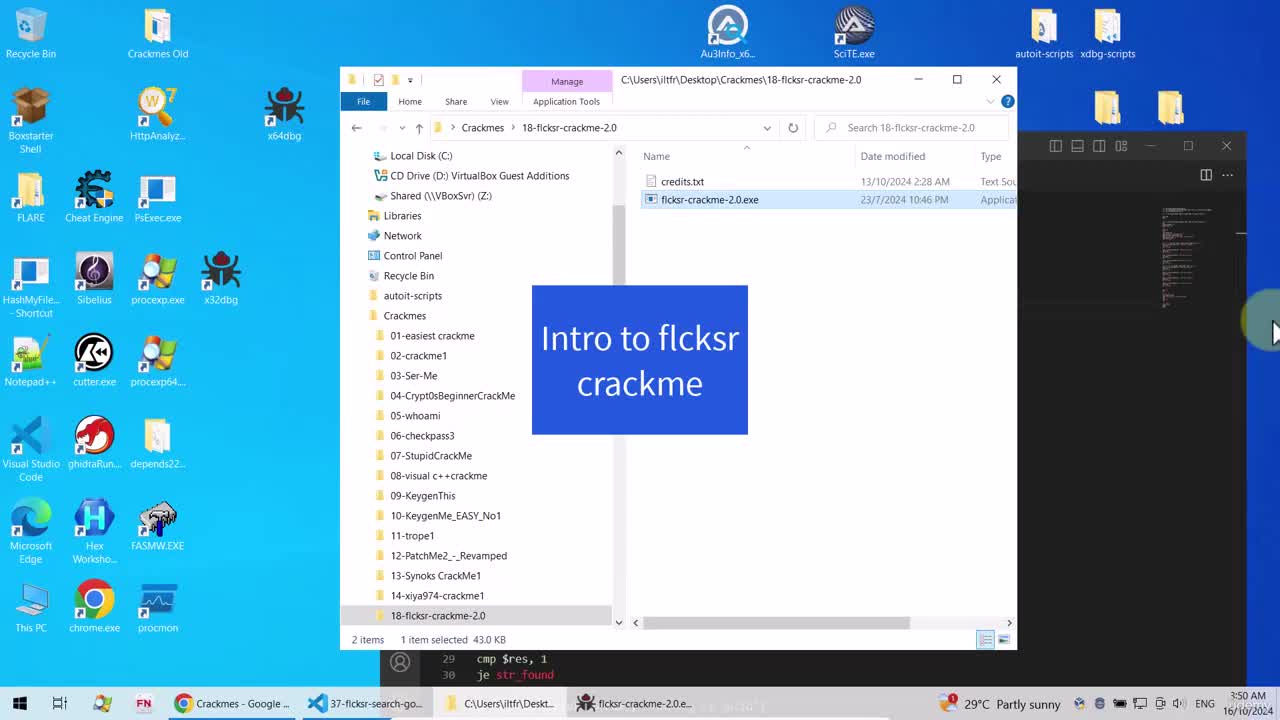Open the ghidraRun desktop shortcut

pos(94,442)
